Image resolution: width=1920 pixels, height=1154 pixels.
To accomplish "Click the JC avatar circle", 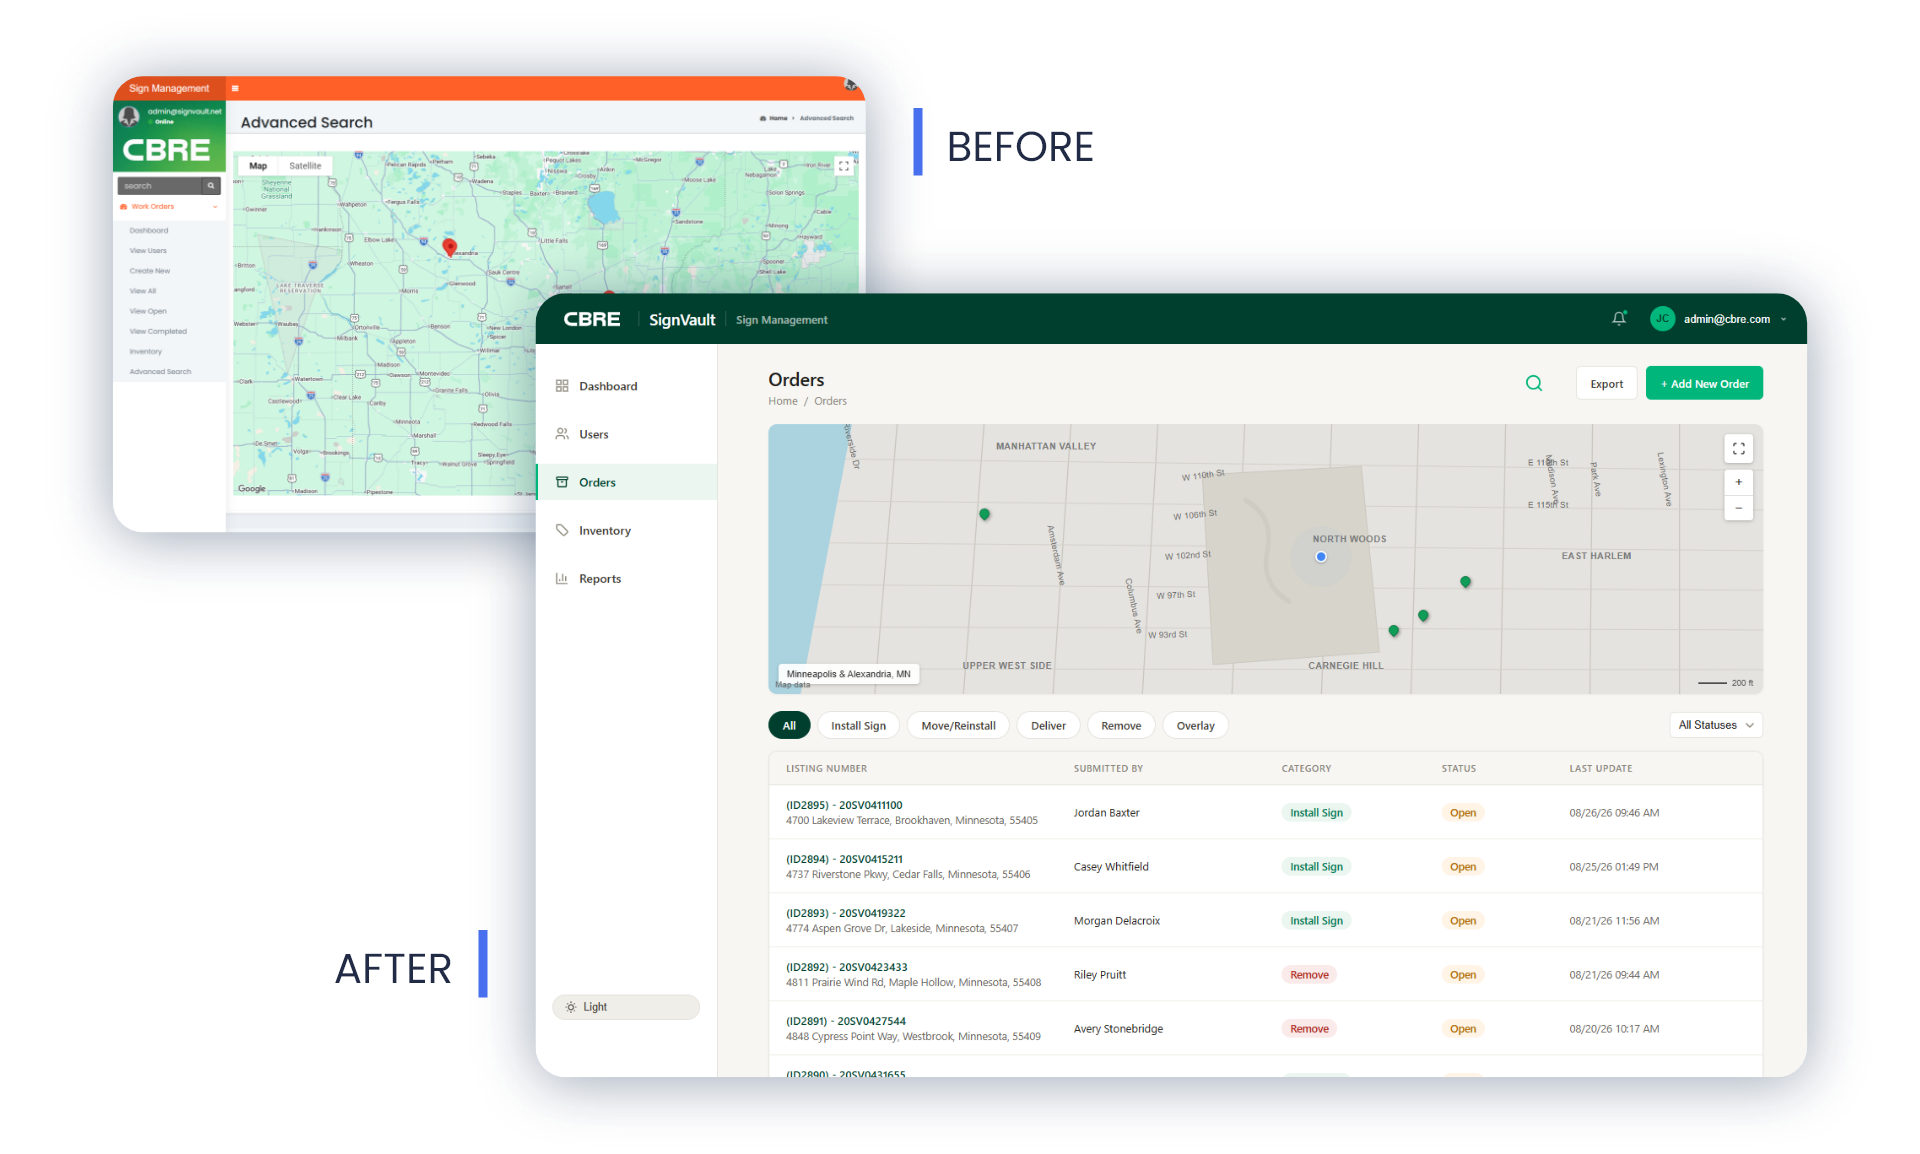I will pos(1662,319).
